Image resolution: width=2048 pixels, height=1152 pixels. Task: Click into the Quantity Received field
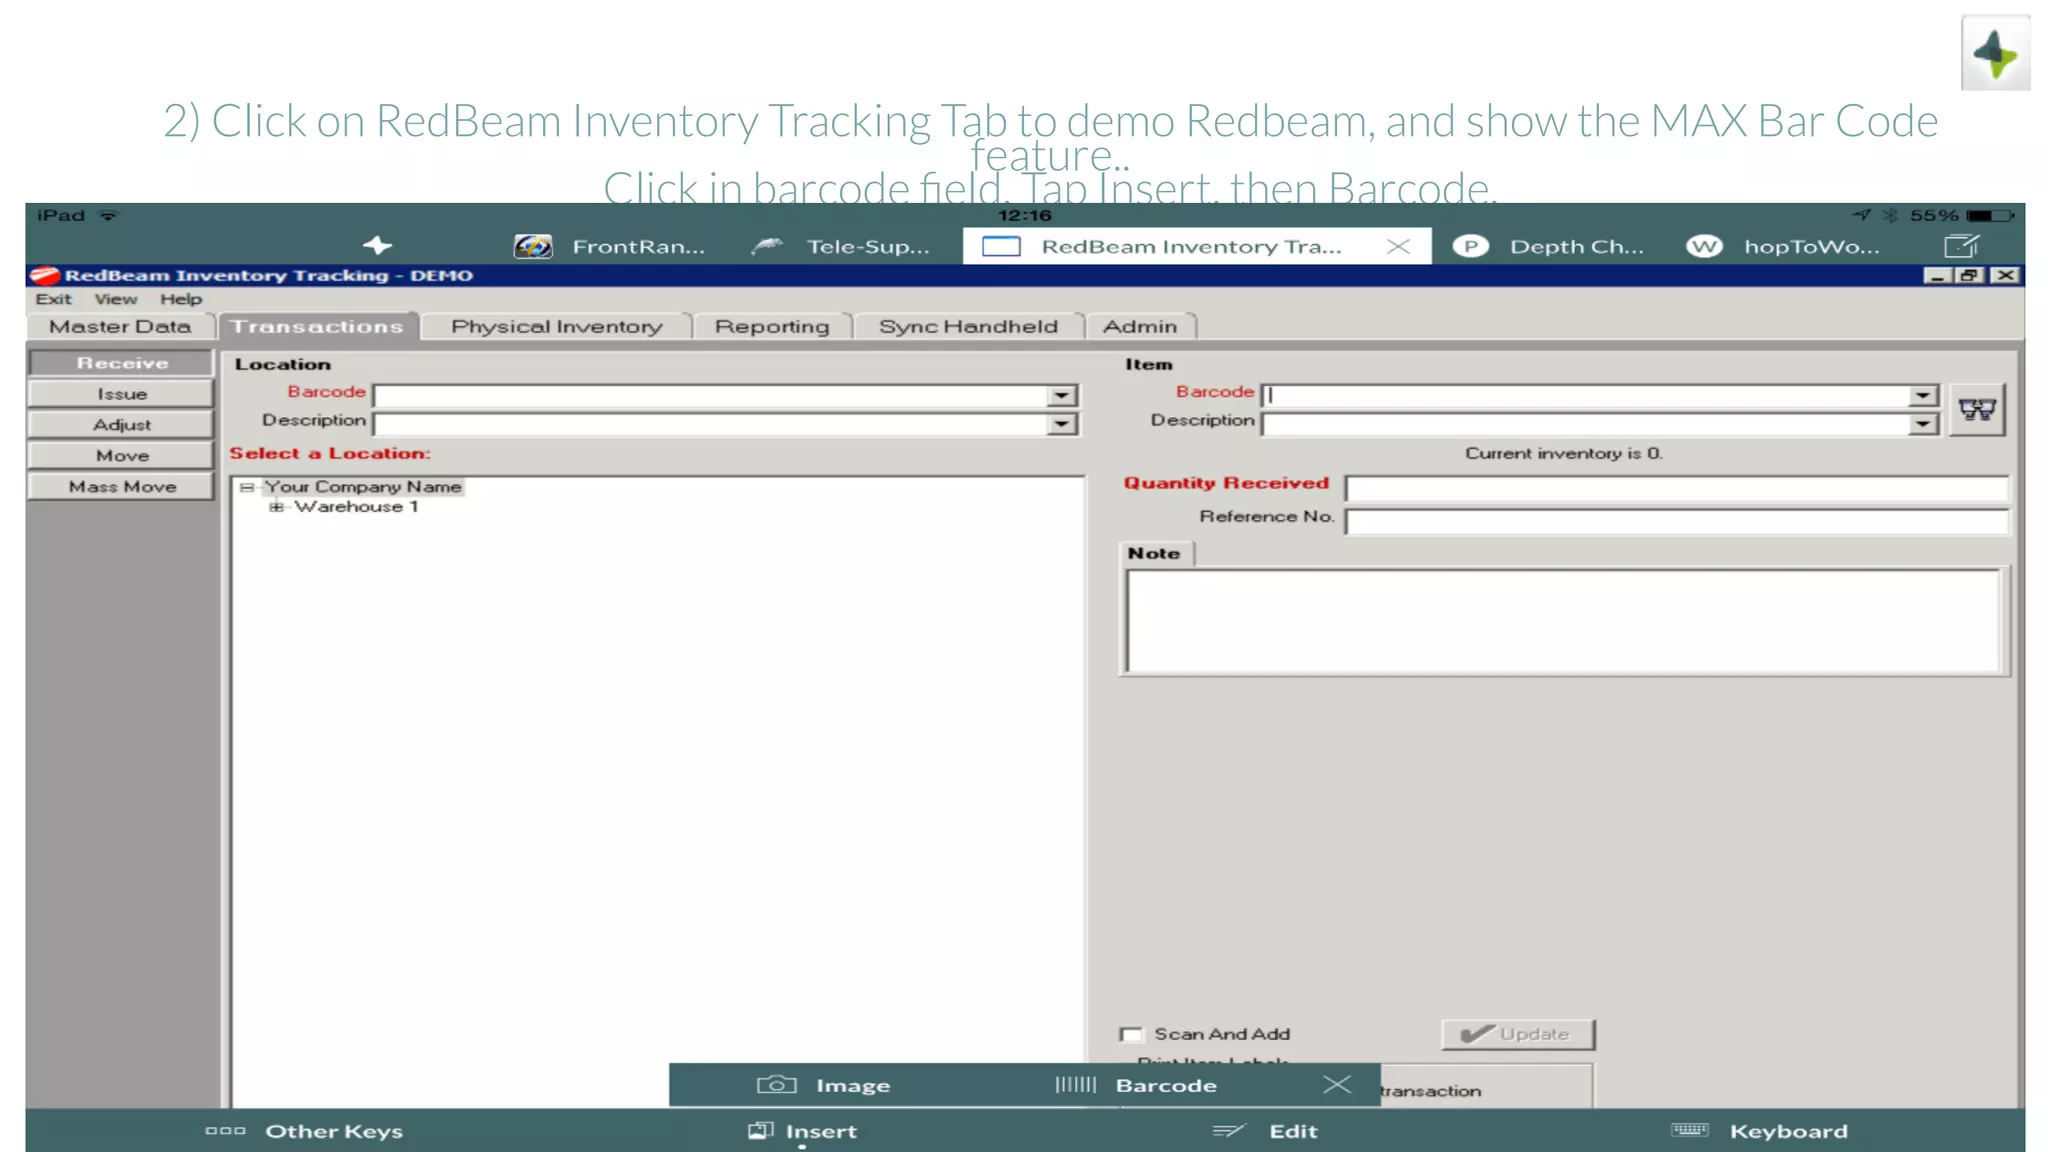[x=1676, y=488]
